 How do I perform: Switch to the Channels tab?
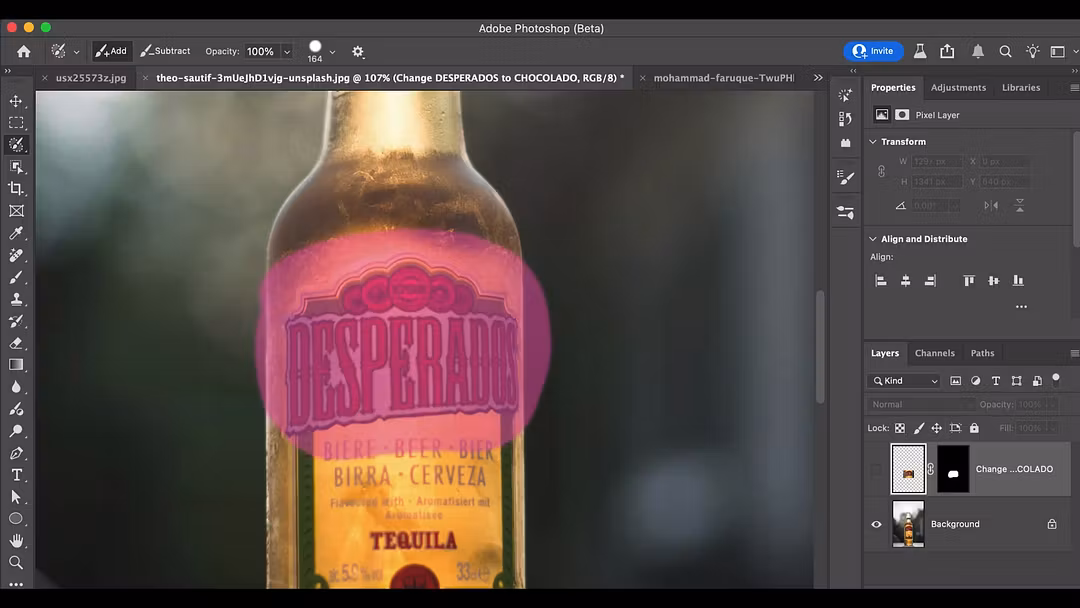(x=934, y=353)
